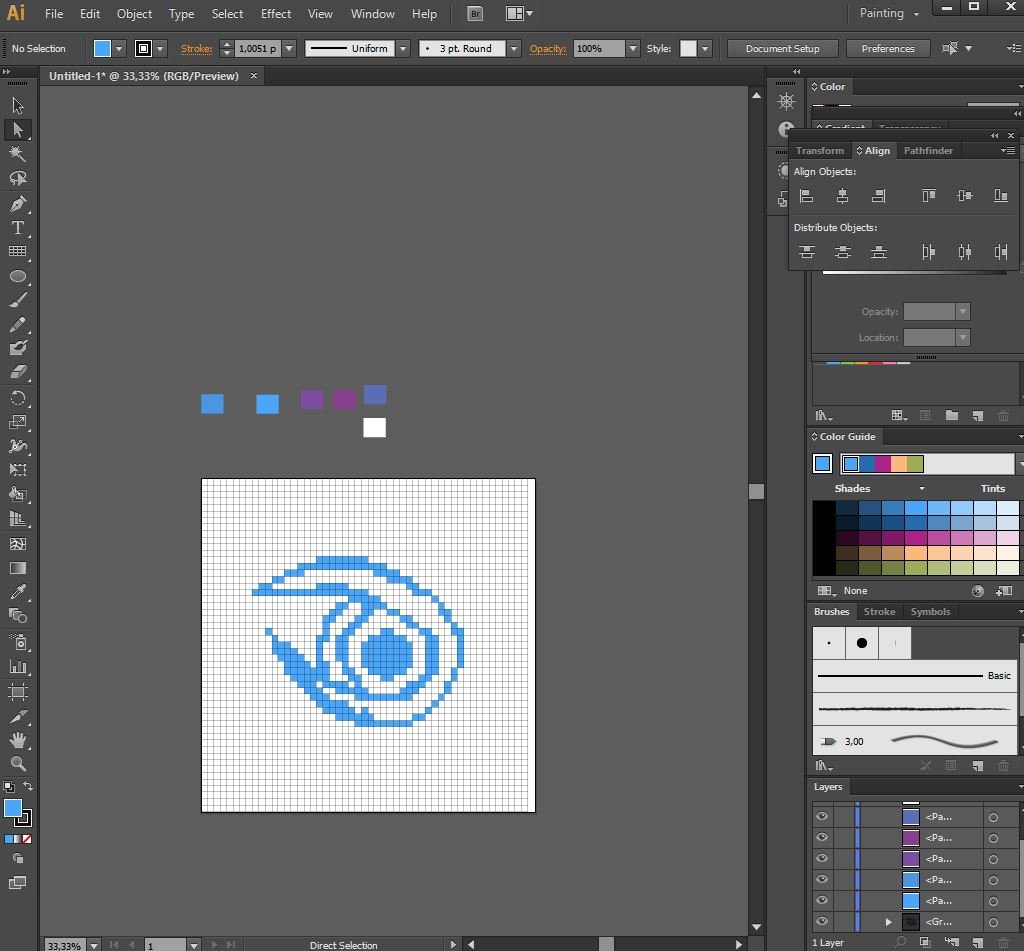Select the Pen tool
The image size is (1024, 951).
pyautogui.click(x=17, y=203)
